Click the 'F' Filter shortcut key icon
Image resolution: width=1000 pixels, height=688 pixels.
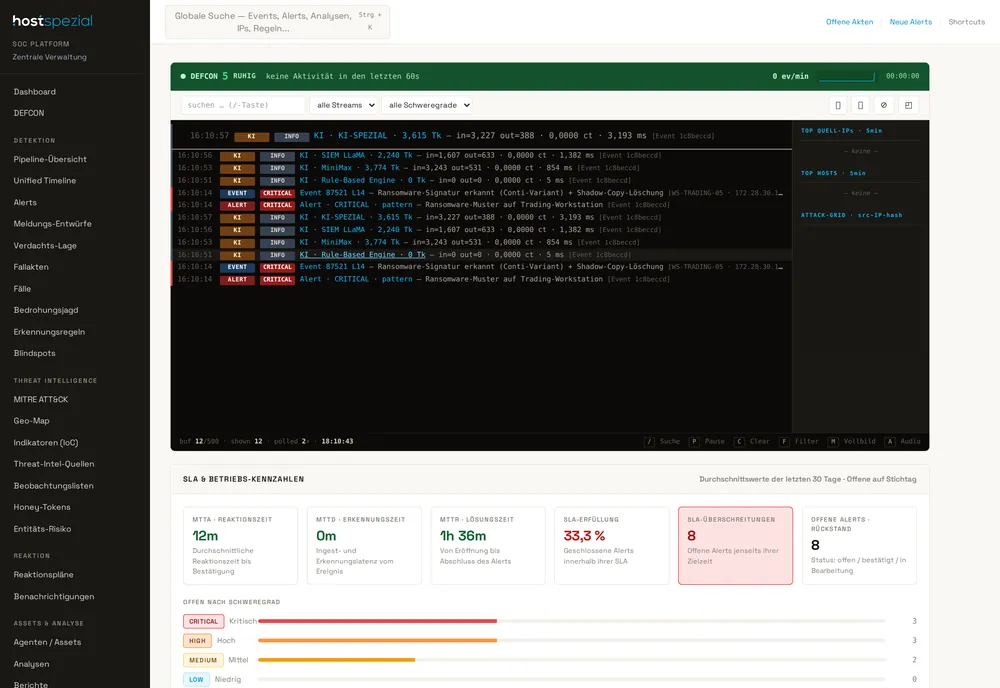[784, 441]
